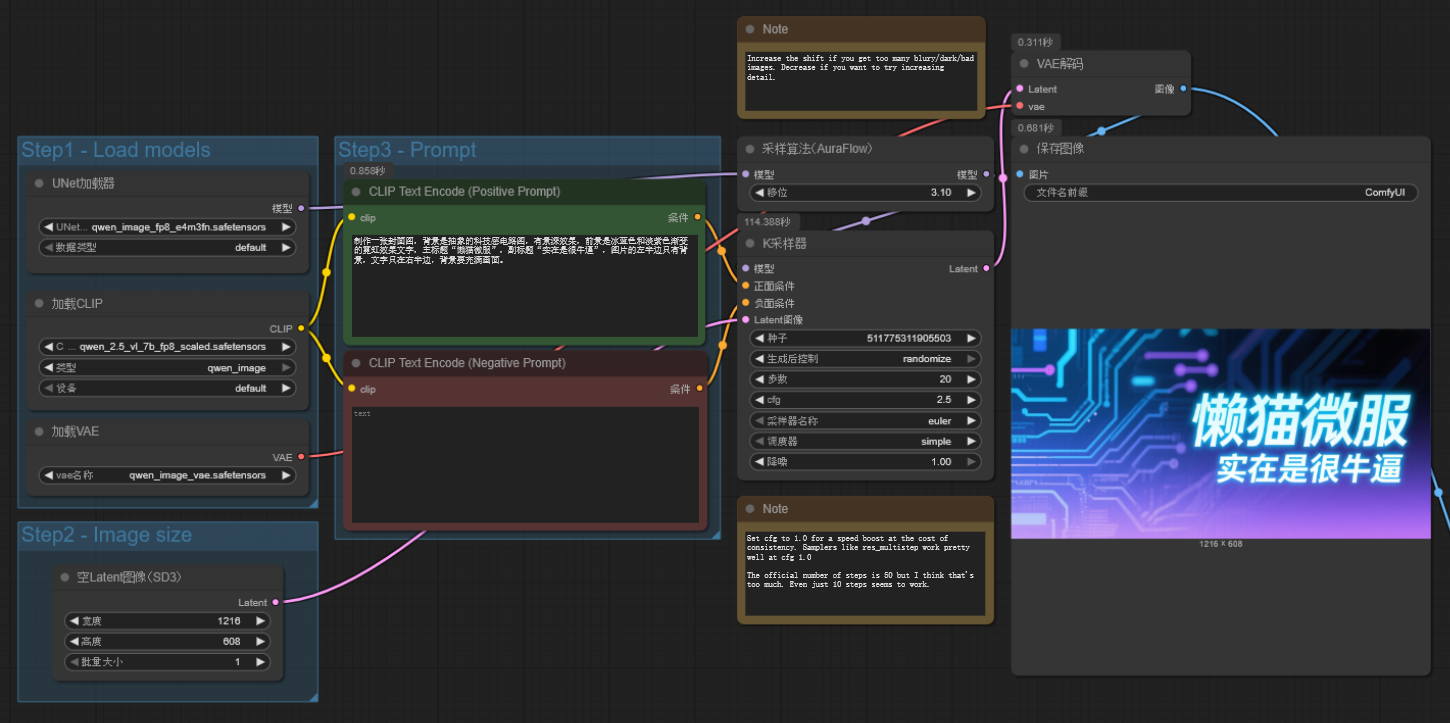Open the generated 懒猫微服 preview image

[x=1221, y=433]
